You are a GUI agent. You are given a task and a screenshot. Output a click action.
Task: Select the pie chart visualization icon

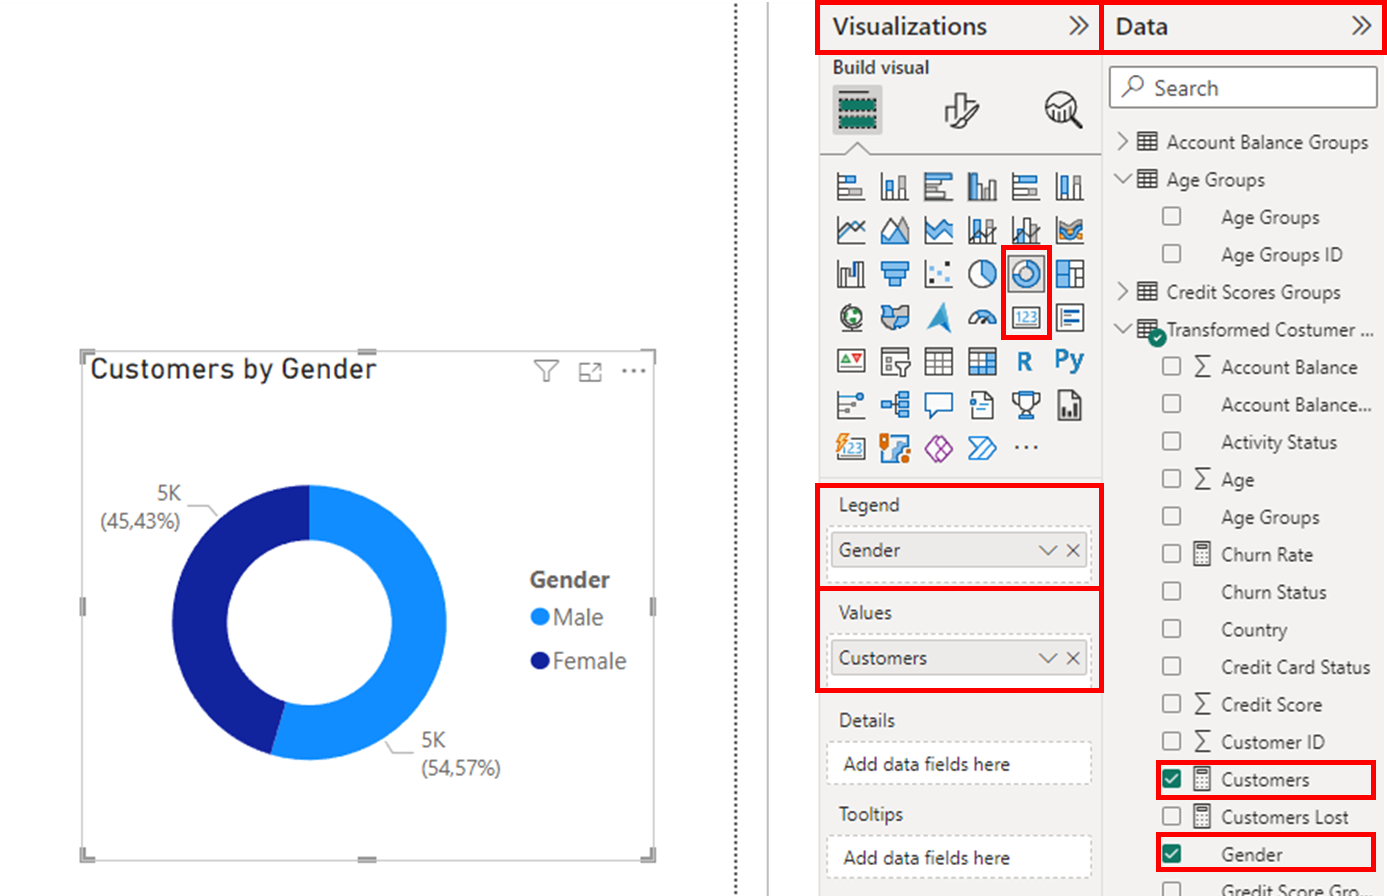(x=982, y=272)
